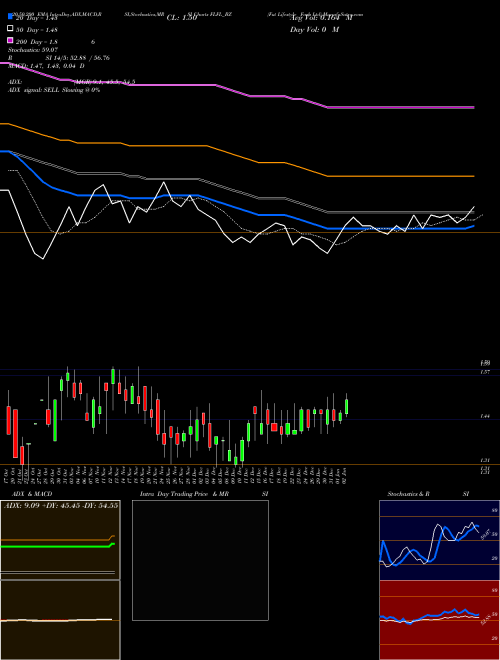500x660 pixels.
Task: Click the 'Stochastics & R' panel title
Action: click(409, 494)
